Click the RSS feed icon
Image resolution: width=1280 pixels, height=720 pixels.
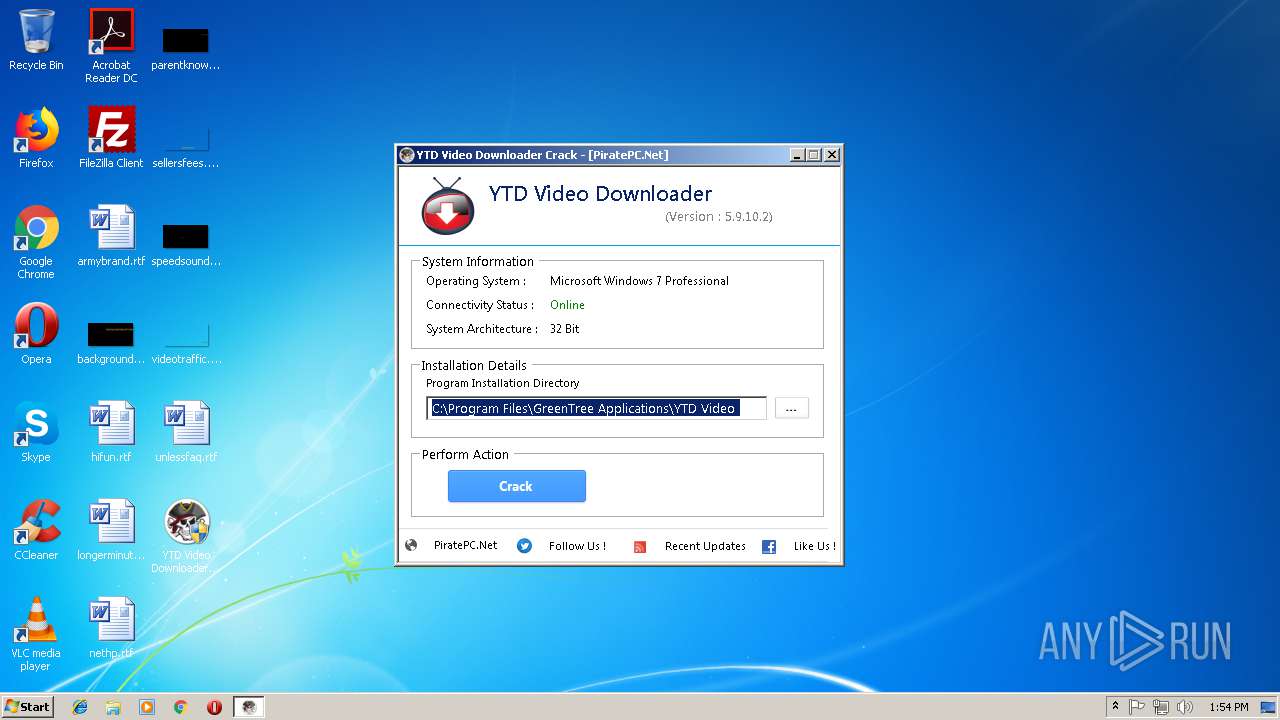click(640, 547)
